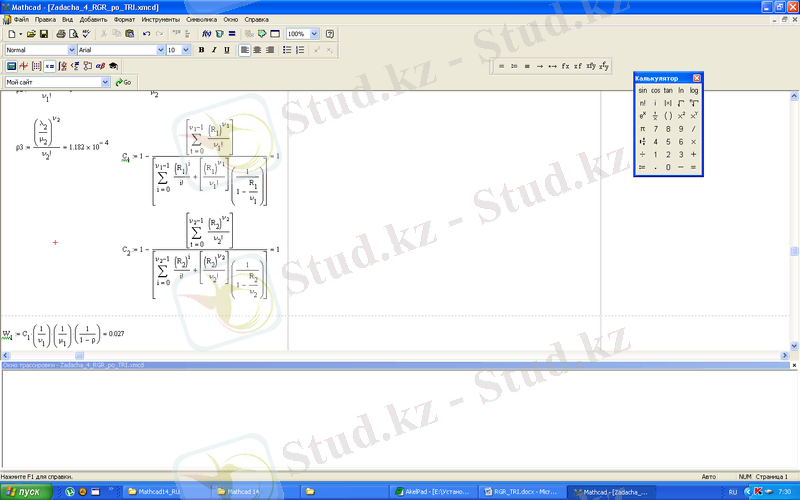Open the vector and matrix toolbar icon
800x500 pixels.
36,66
